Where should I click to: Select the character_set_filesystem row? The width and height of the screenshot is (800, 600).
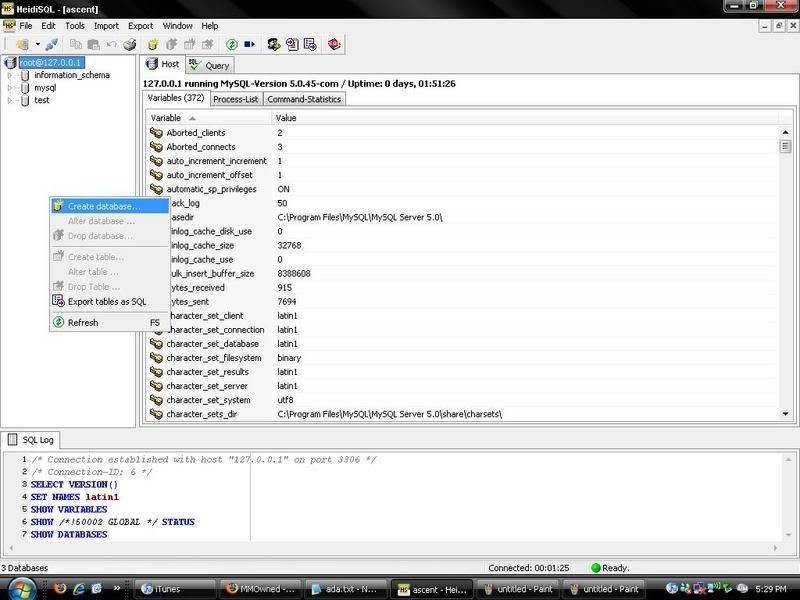(x=463, y=358)
